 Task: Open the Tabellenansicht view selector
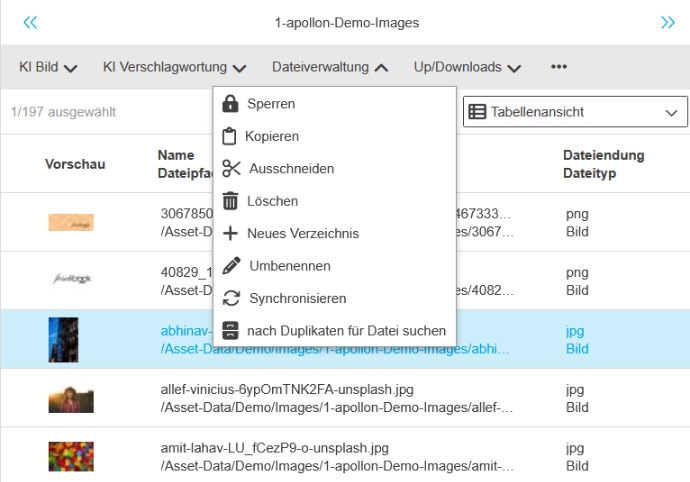coord(575,112)
